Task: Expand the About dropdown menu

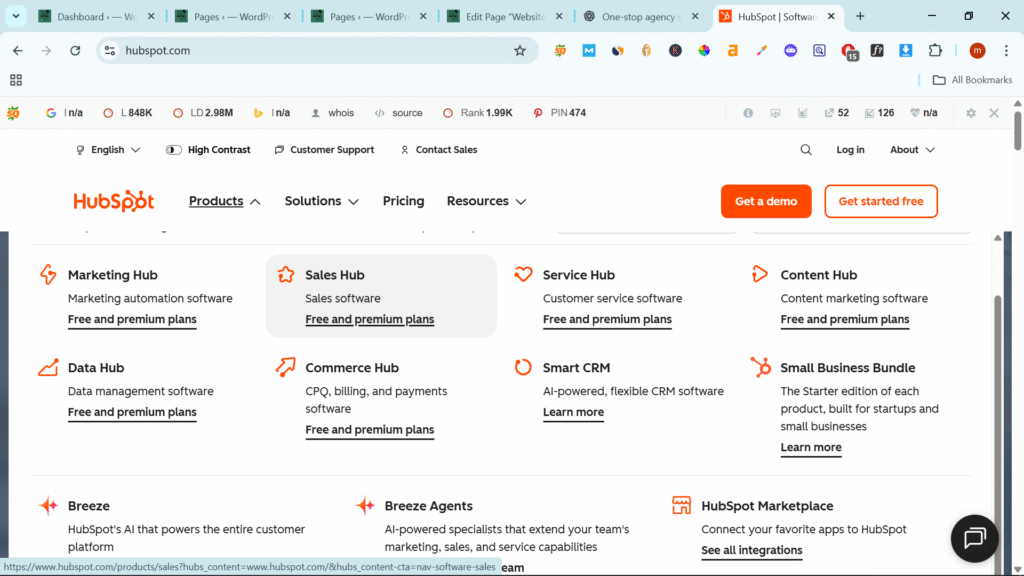Action: [912, 150]
